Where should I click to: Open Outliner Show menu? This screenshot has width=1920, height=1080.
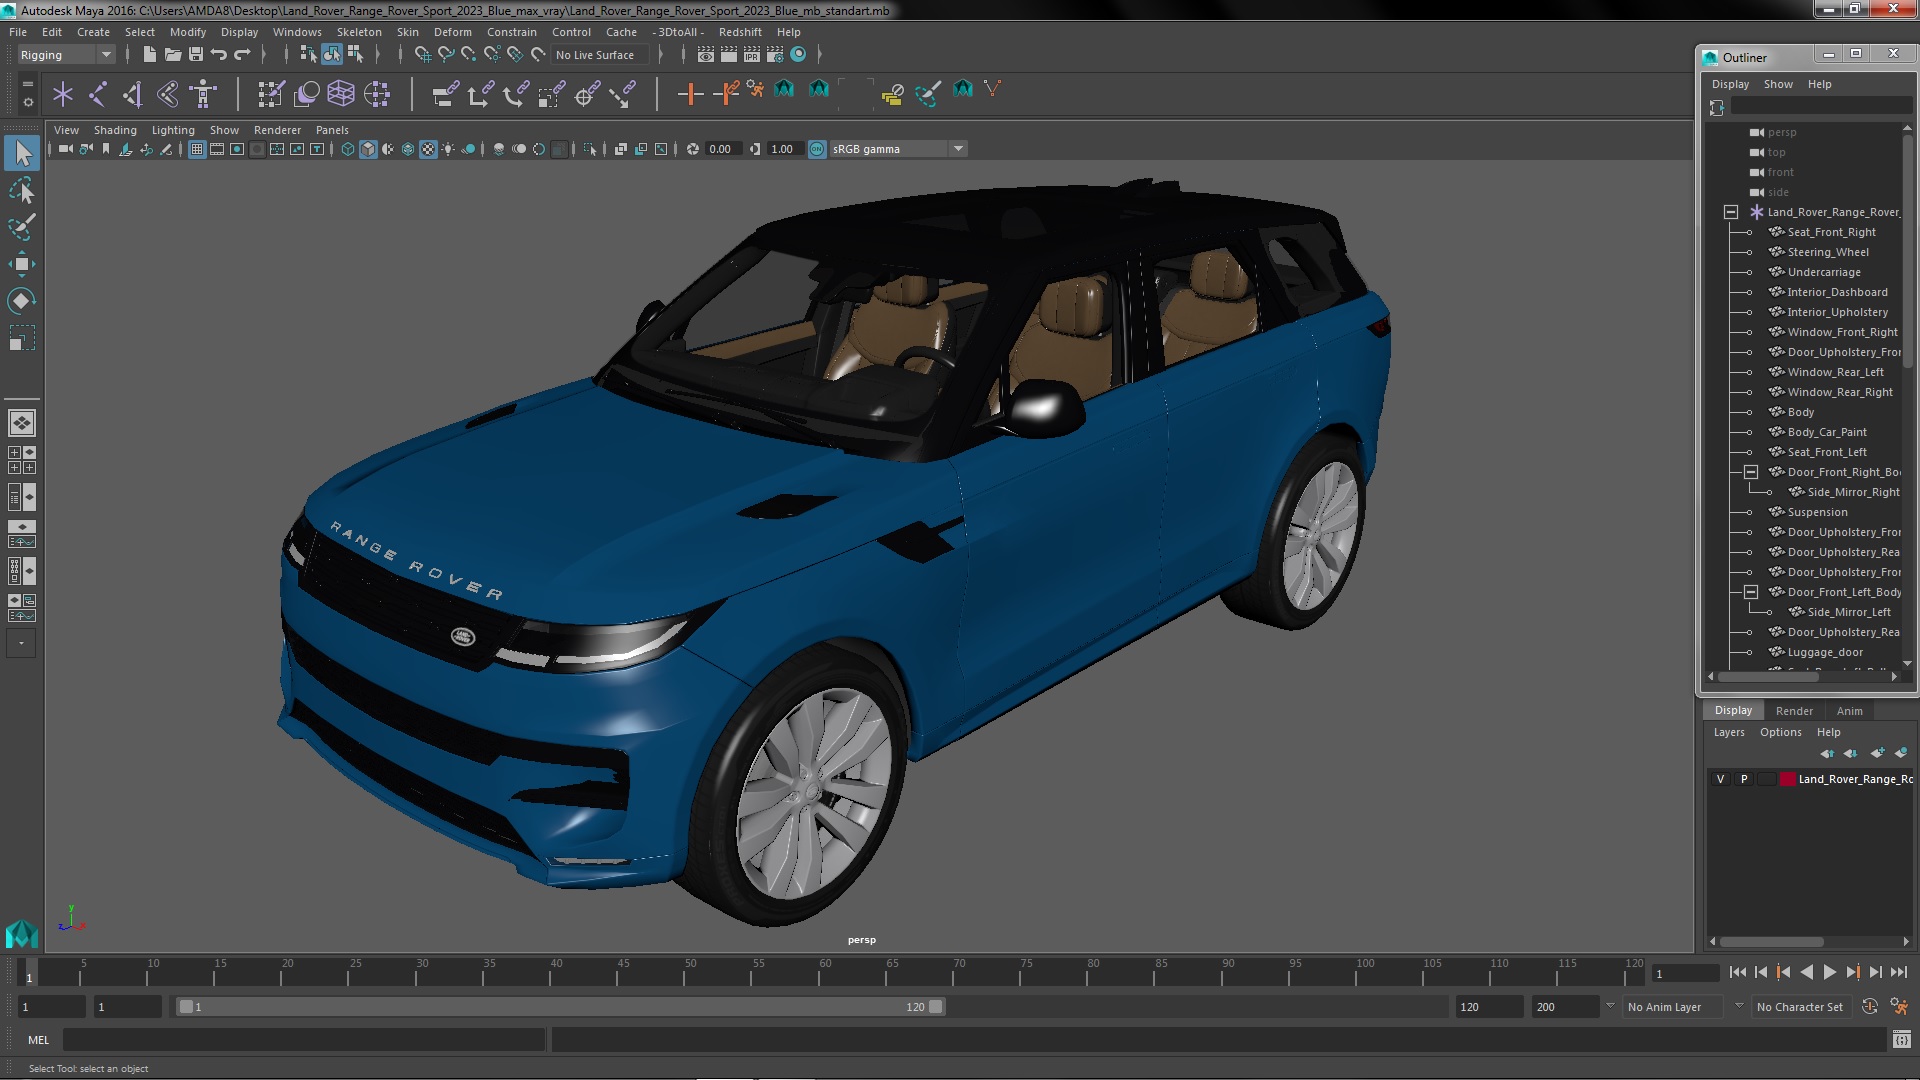1778,84
